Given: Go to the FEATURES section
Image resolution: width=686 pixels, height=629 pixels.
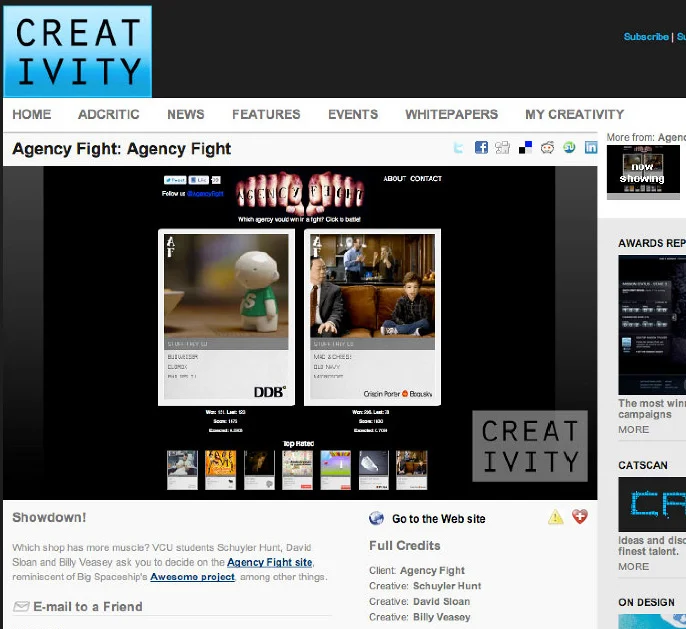Looking at the screenshot, I should (x=266, y=114).
